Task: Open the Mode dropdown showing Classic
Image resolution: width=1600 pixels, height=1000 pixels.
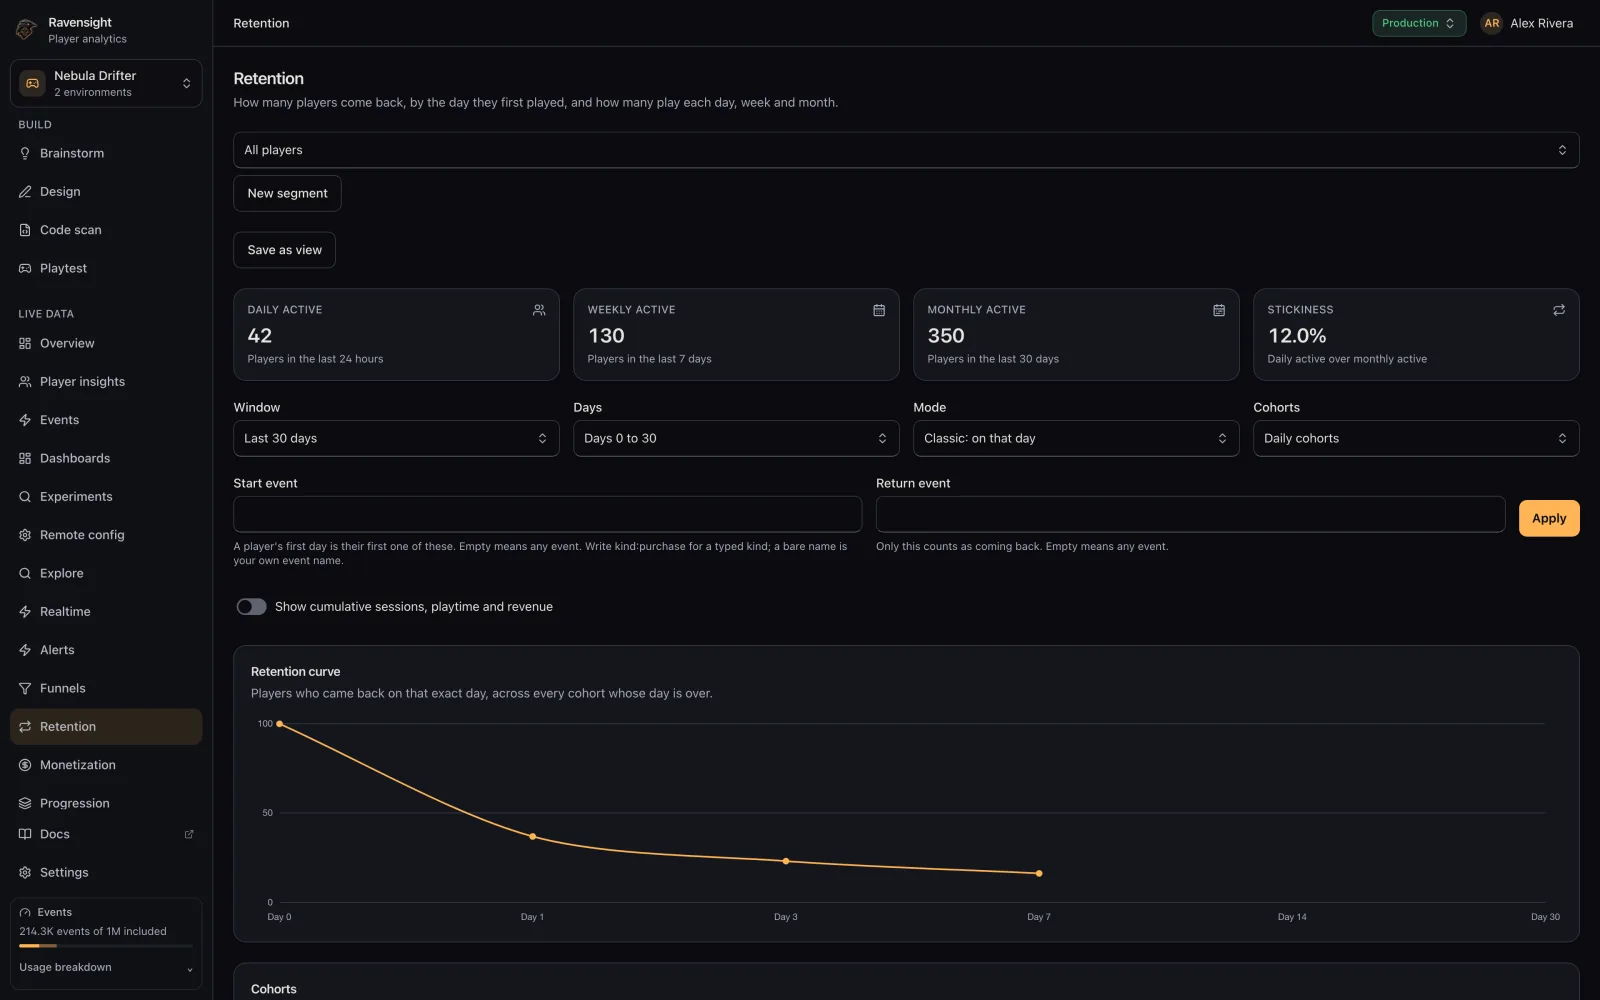Action: [1076, 438]
